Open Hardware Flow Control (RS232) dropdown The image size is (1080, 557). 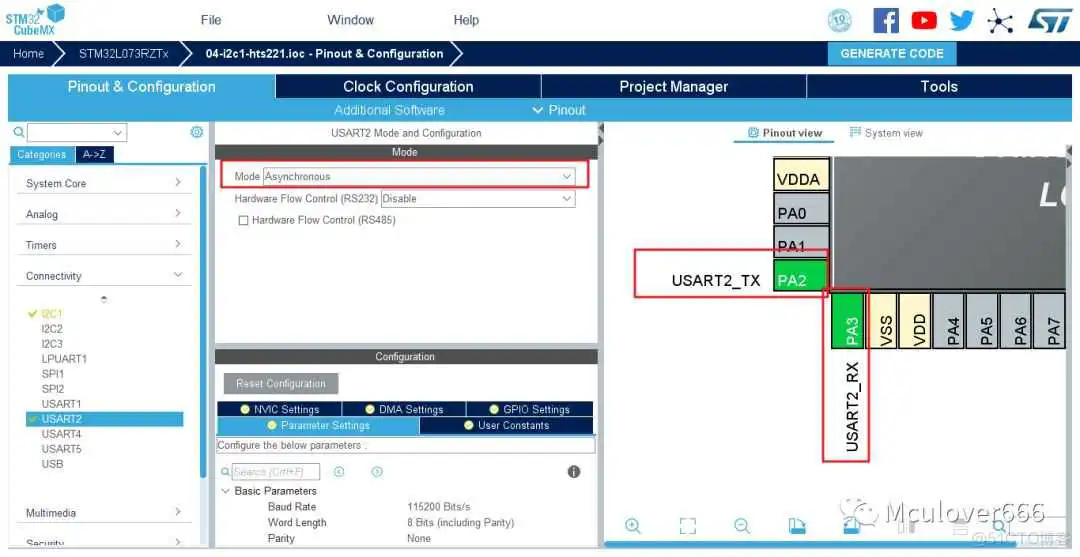pos(478,199)
